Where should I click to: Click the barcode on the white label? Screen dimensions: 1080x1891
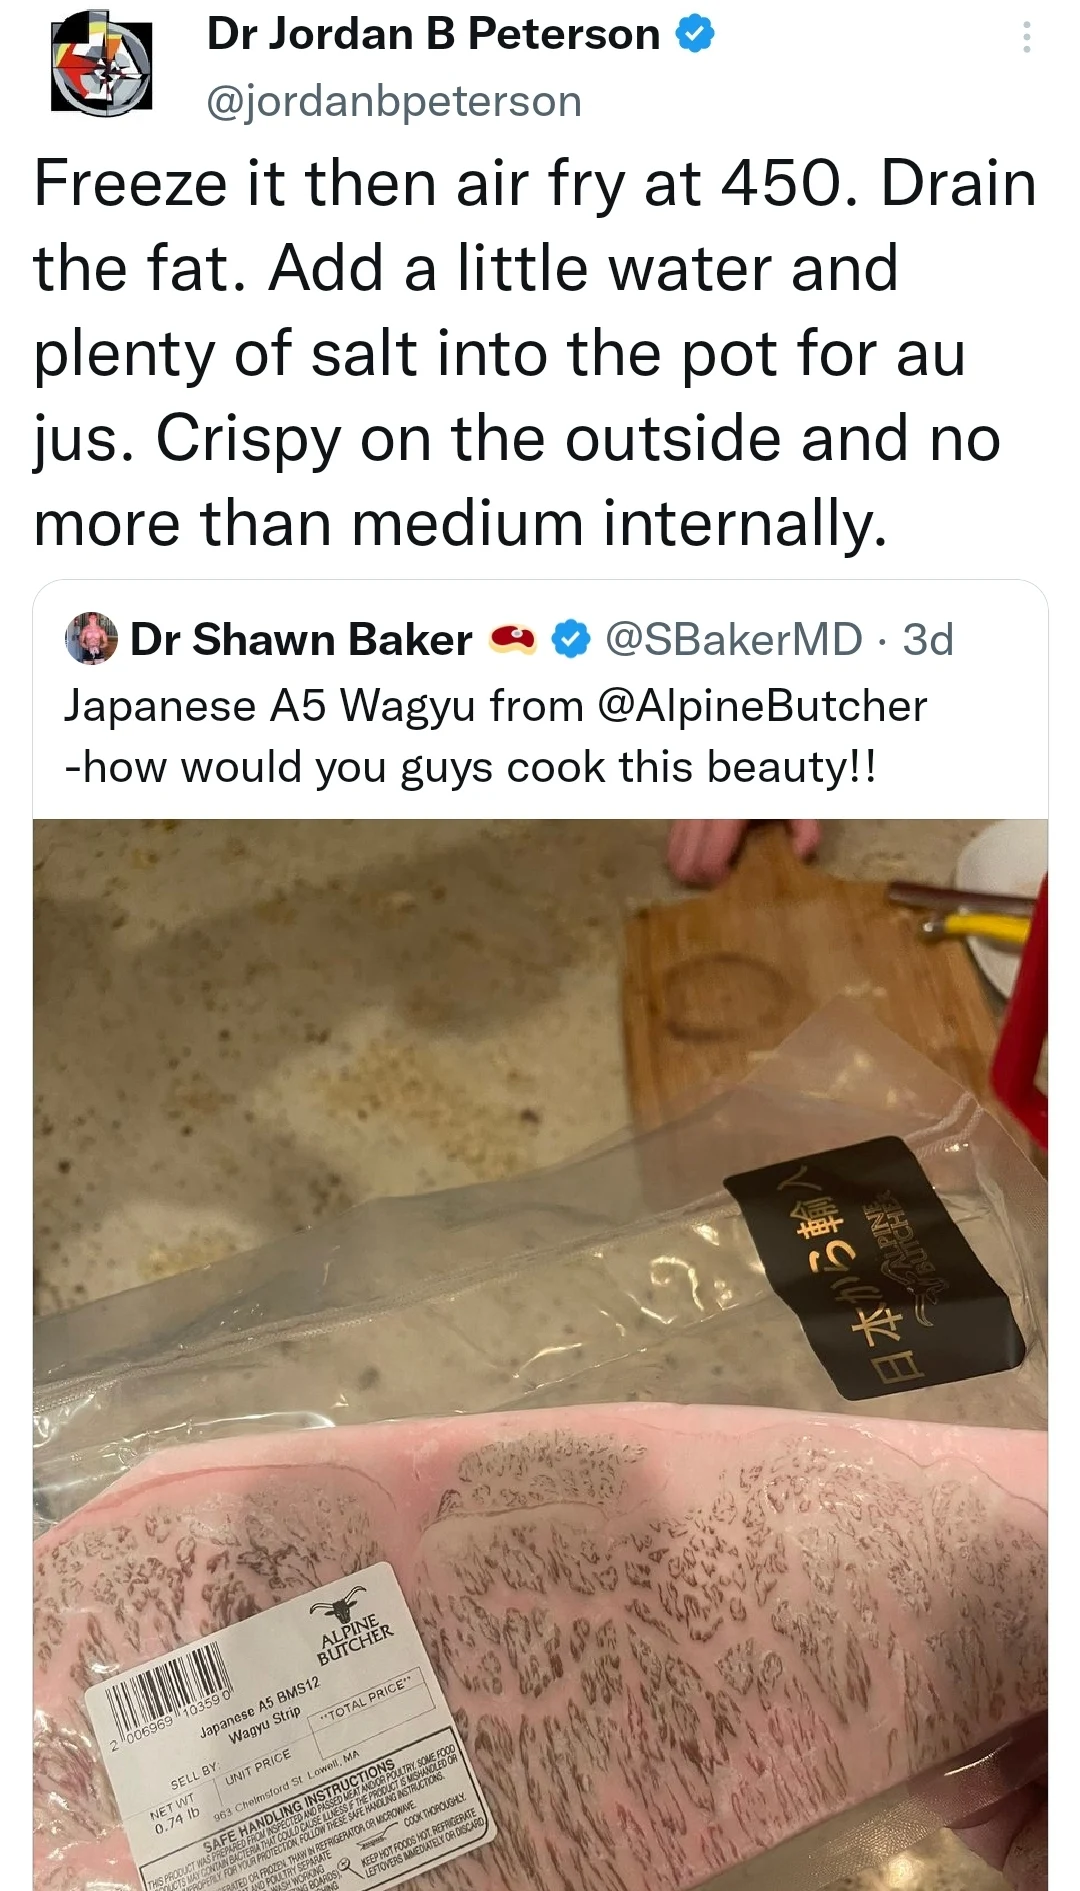pos(168,1688)
